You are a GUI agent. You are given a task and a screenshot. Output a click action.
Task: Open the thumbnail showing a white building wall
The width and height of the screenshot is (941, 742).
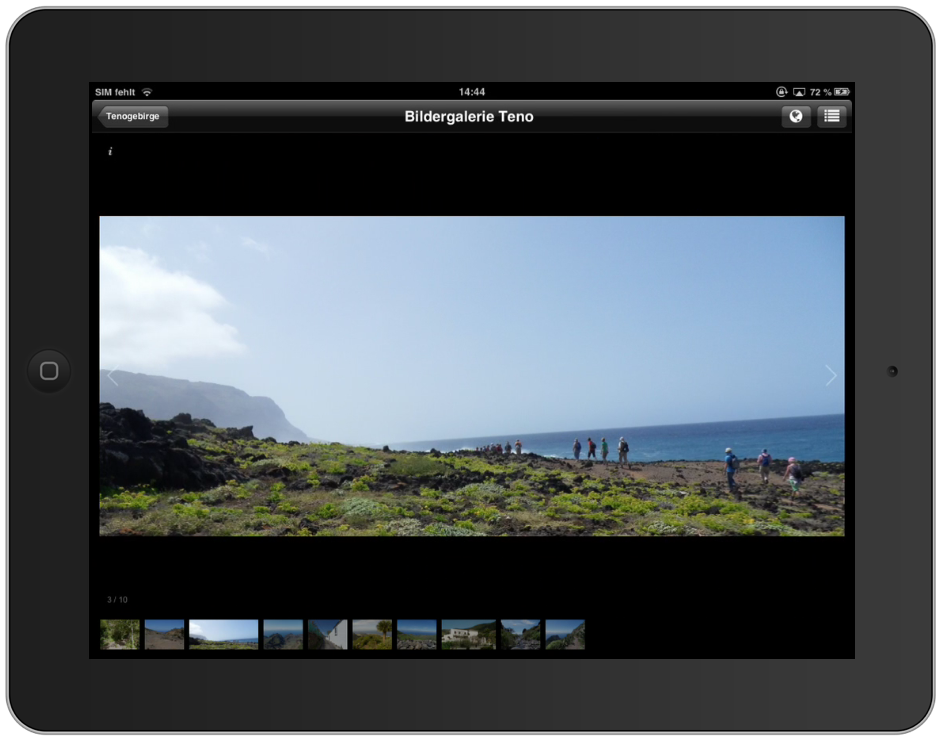point(328,635)
